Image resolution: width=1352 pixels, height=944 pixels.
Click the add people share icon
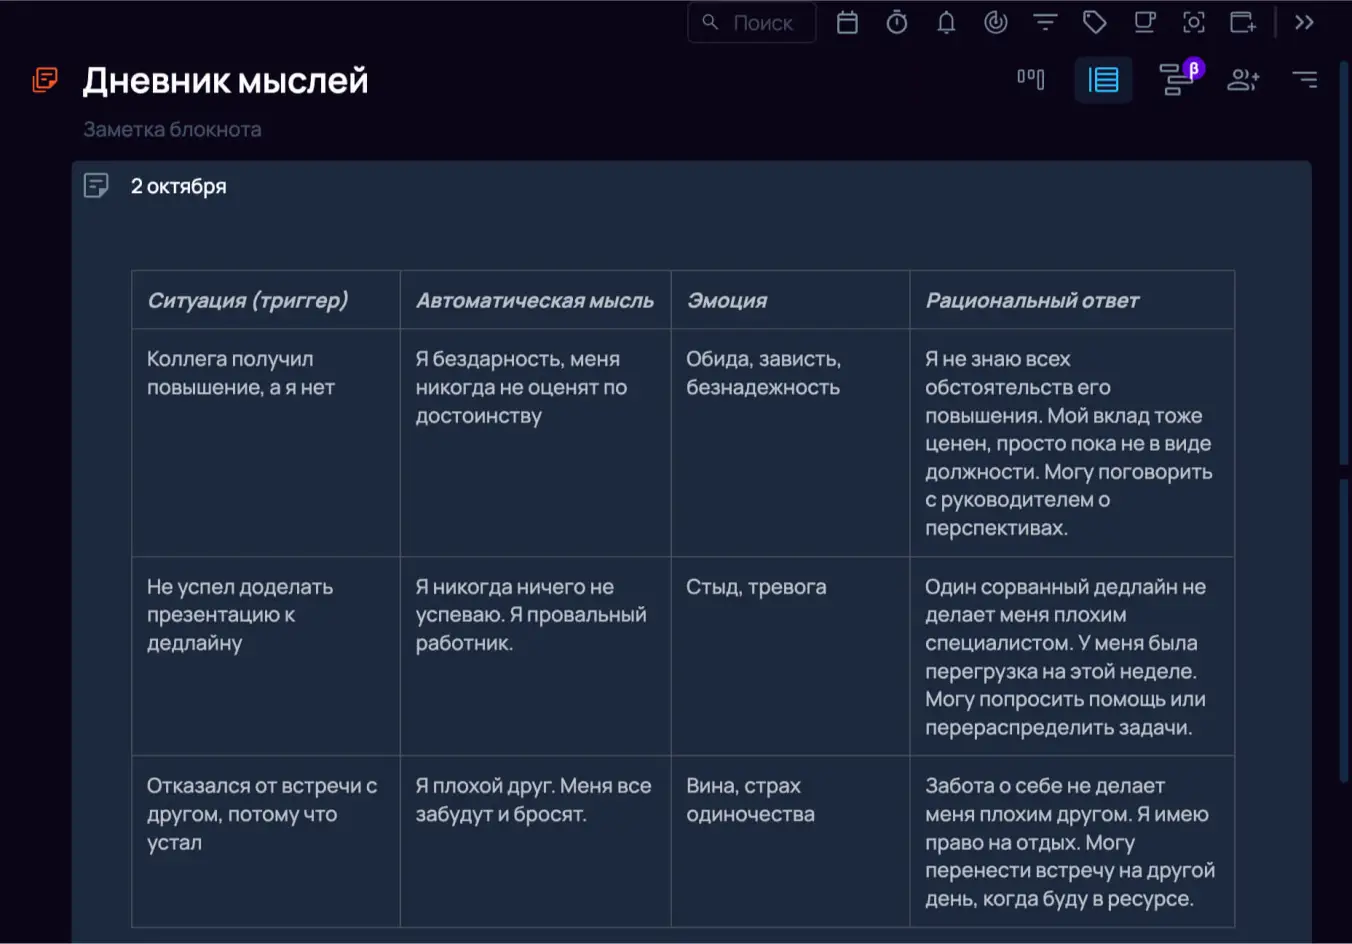point(1243,79)
